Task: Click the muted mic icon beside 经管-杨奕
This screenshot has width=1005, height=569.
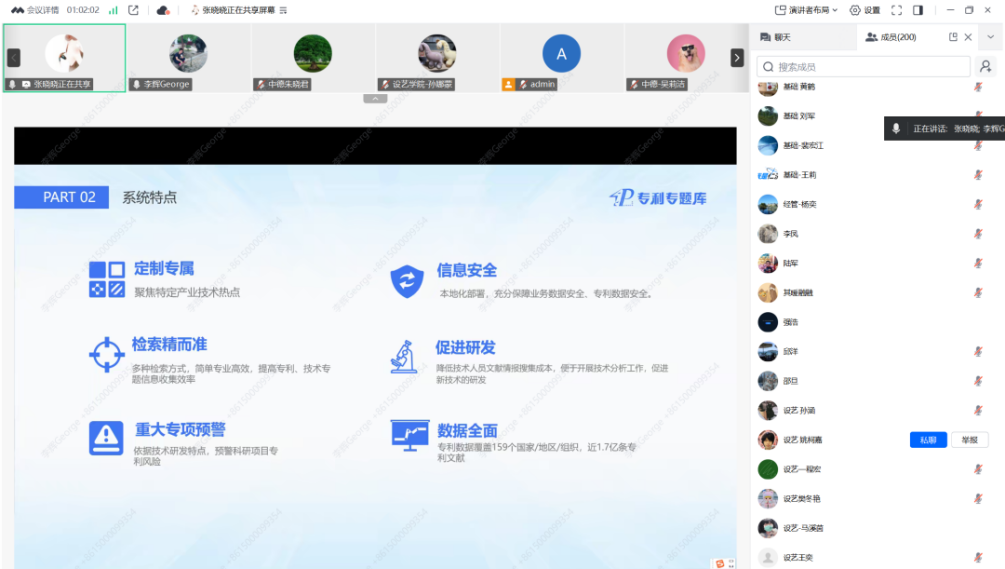Action: point(978,204)
